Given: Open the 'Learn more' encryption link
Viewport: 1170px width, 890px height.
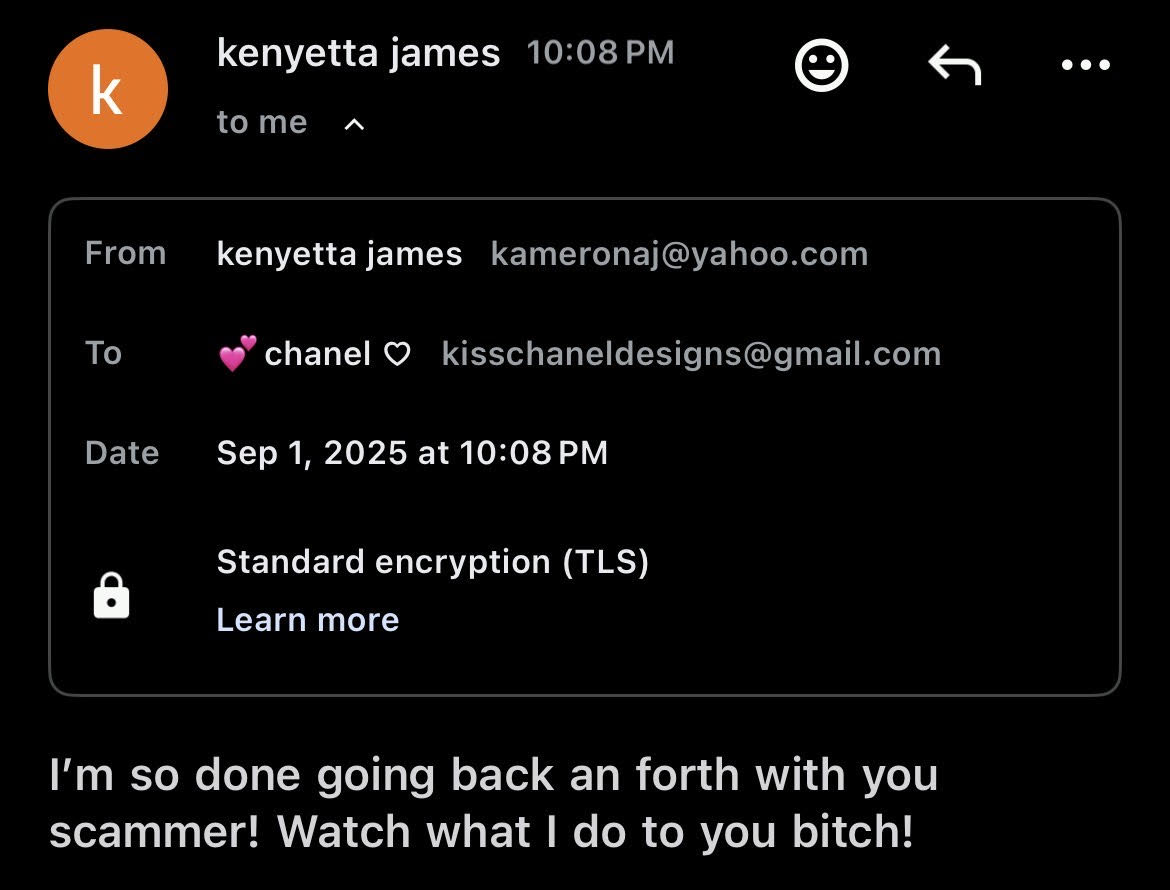Looking at the screenshot, I should 307,620.
